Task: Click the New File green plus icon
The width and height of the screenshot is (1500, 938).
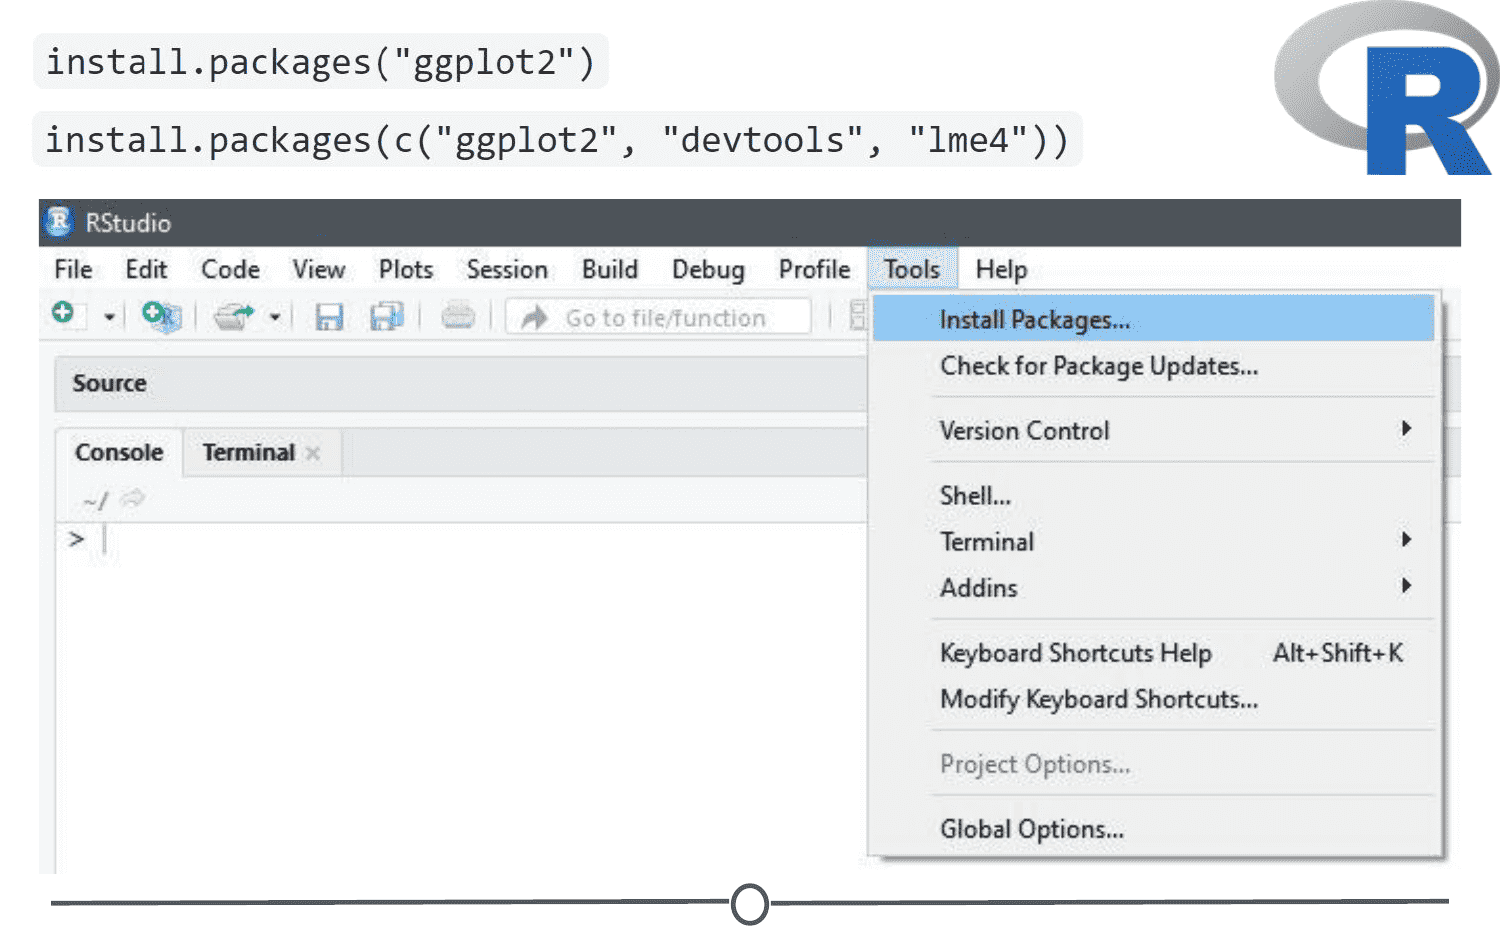Action: (63, 313)
